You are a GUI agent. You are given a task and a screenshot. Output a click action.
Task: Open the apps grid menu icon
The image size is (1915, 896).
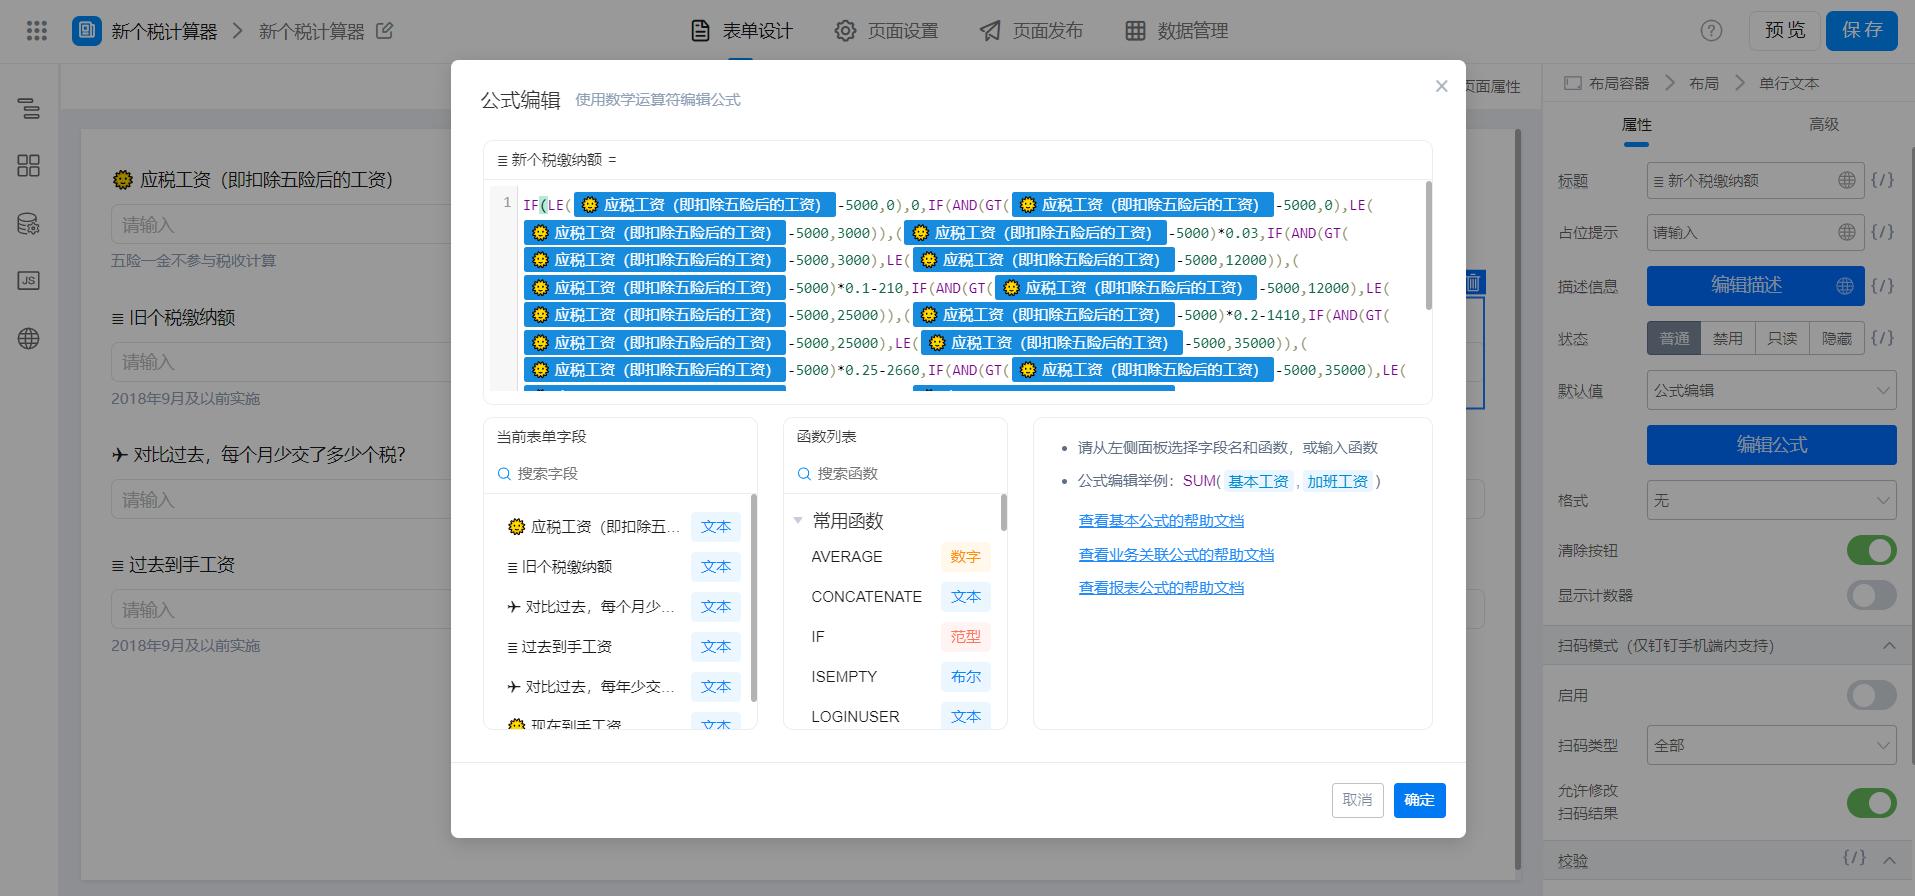(37, 31)
